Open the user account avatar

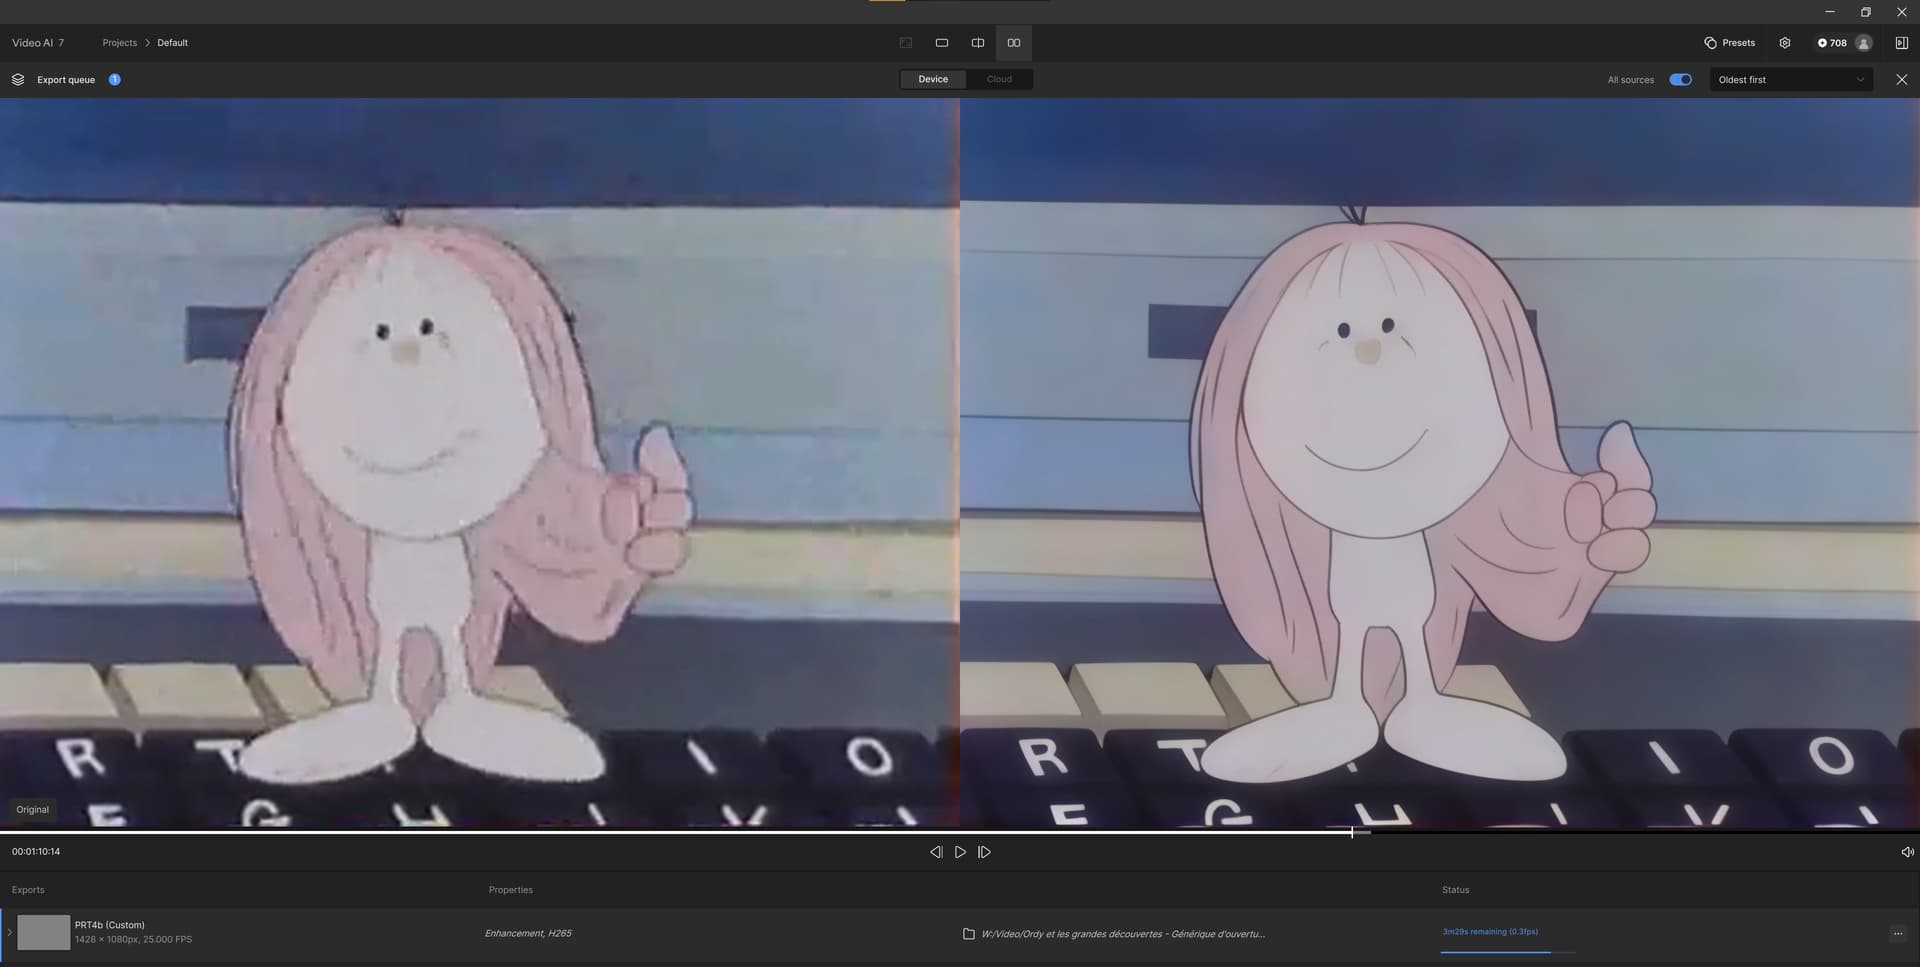tap(1864, 43)
